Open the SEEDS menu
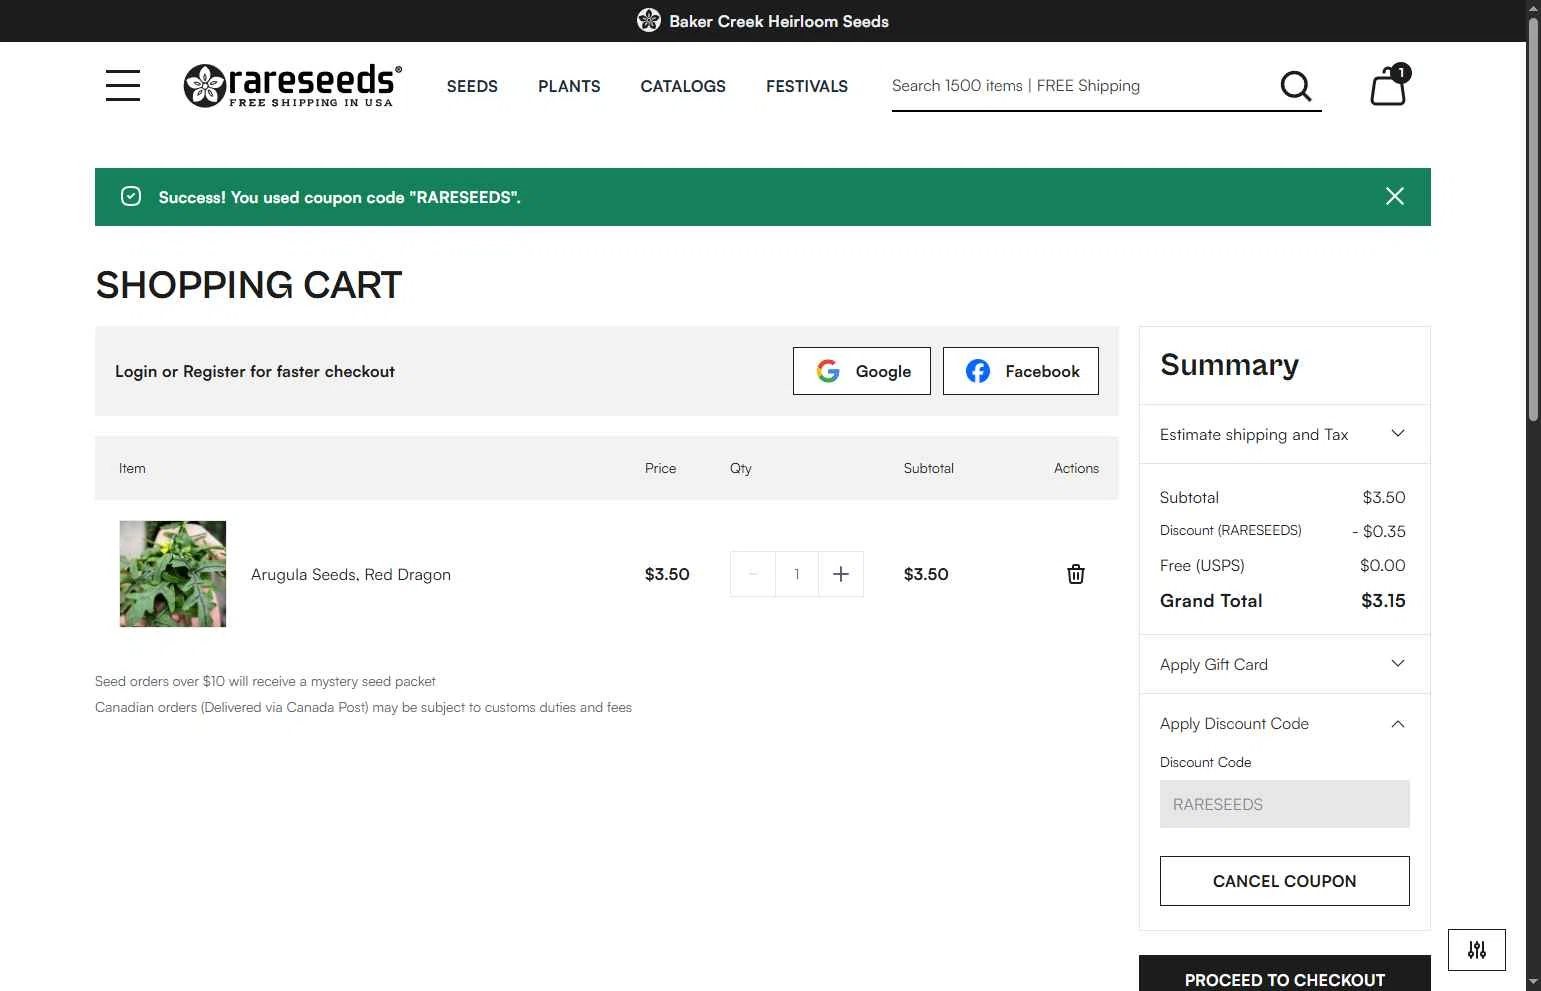This screenshot has width=1541, height=991. [472, 86]
